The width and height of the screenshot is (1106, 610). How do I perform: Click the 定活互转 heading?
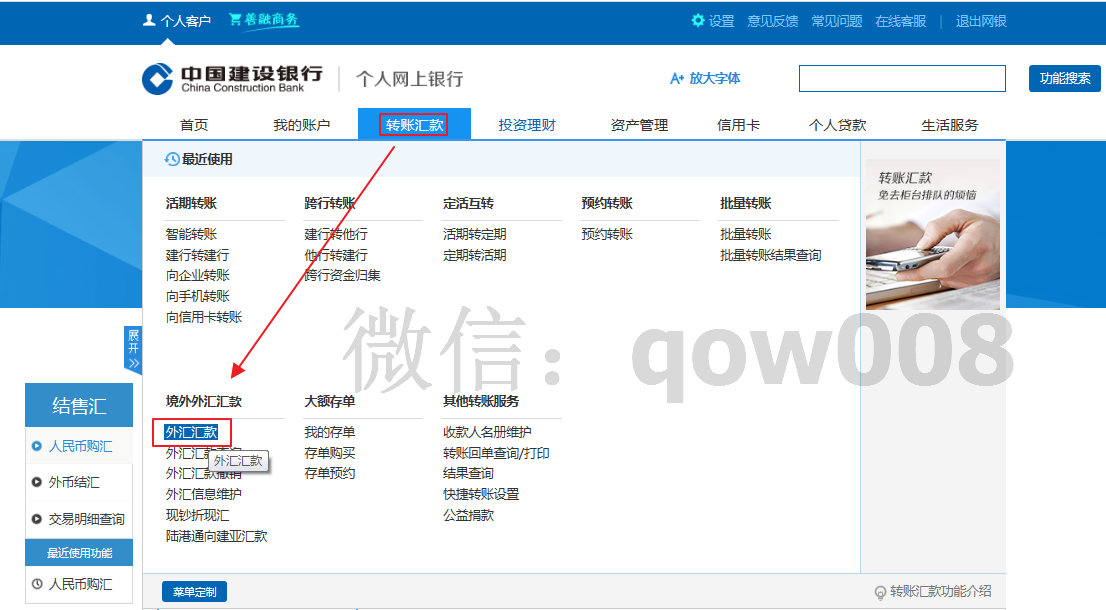click(x=468, y=203)
